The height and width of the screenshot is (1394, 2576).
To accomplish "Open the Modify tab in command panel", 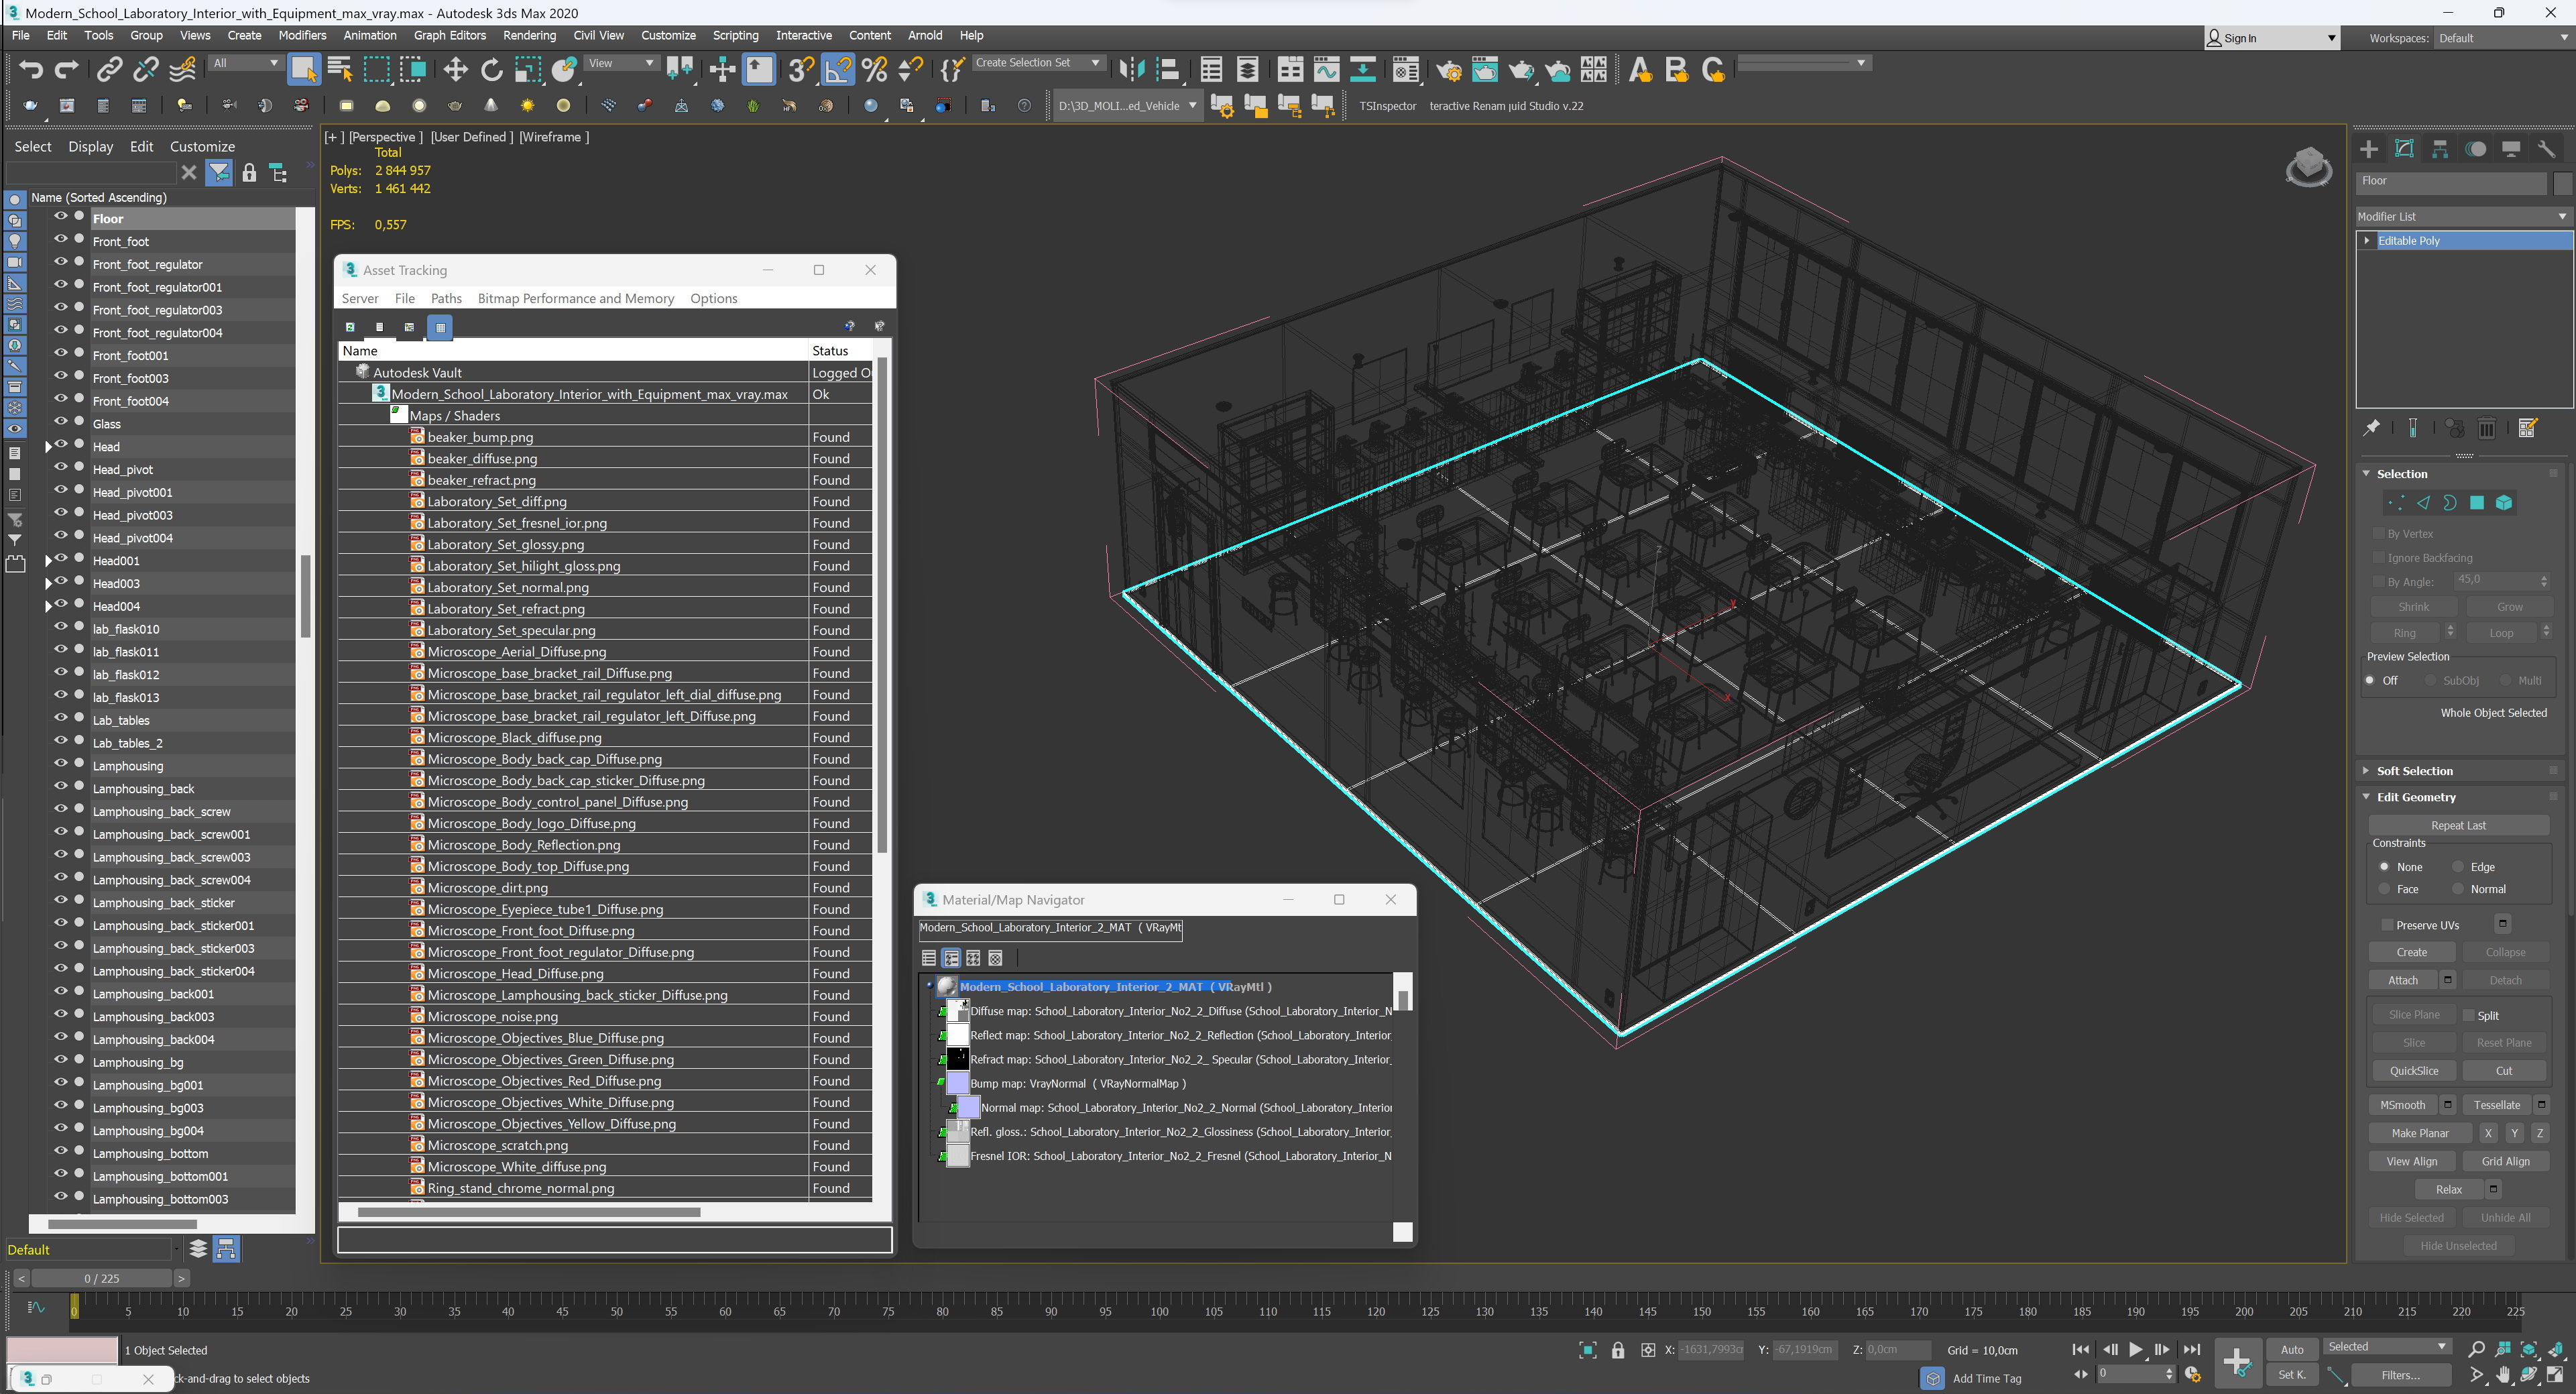I will click(x=2404, y=149).
